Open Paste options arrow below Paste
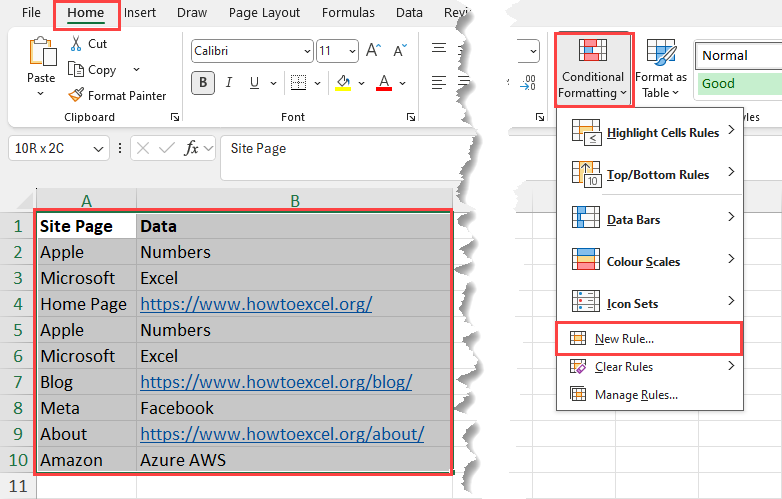 pos(41,94)
